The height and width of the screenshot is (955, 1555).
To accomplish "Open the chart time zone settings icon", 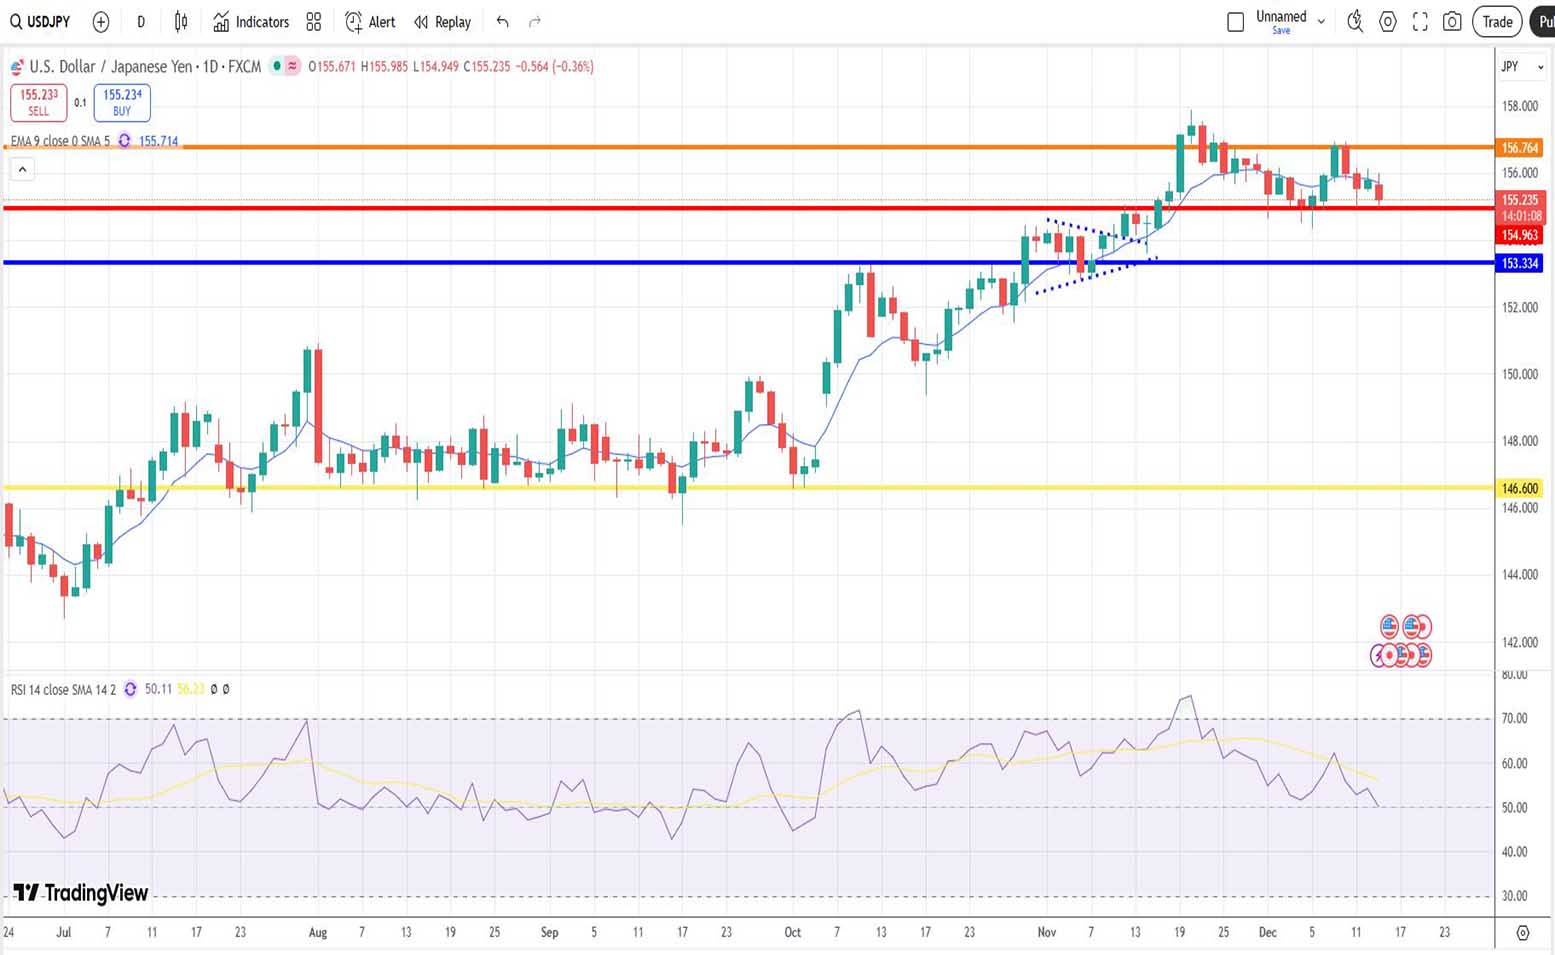I will point(1522,933).
